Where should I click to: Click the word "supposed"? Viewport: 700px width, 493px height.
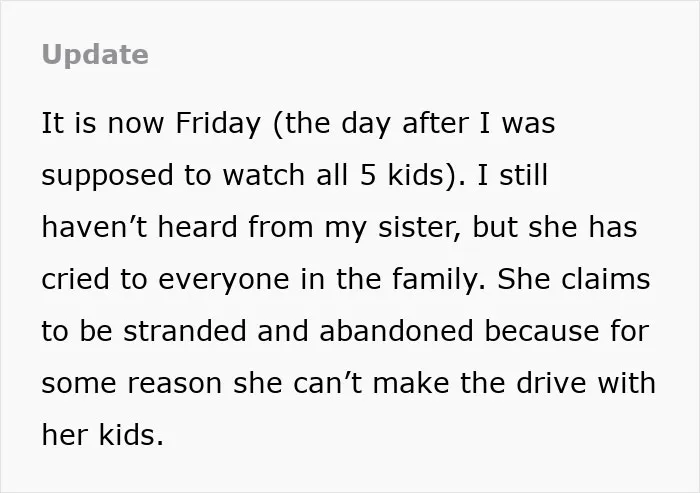pos(107,175)
